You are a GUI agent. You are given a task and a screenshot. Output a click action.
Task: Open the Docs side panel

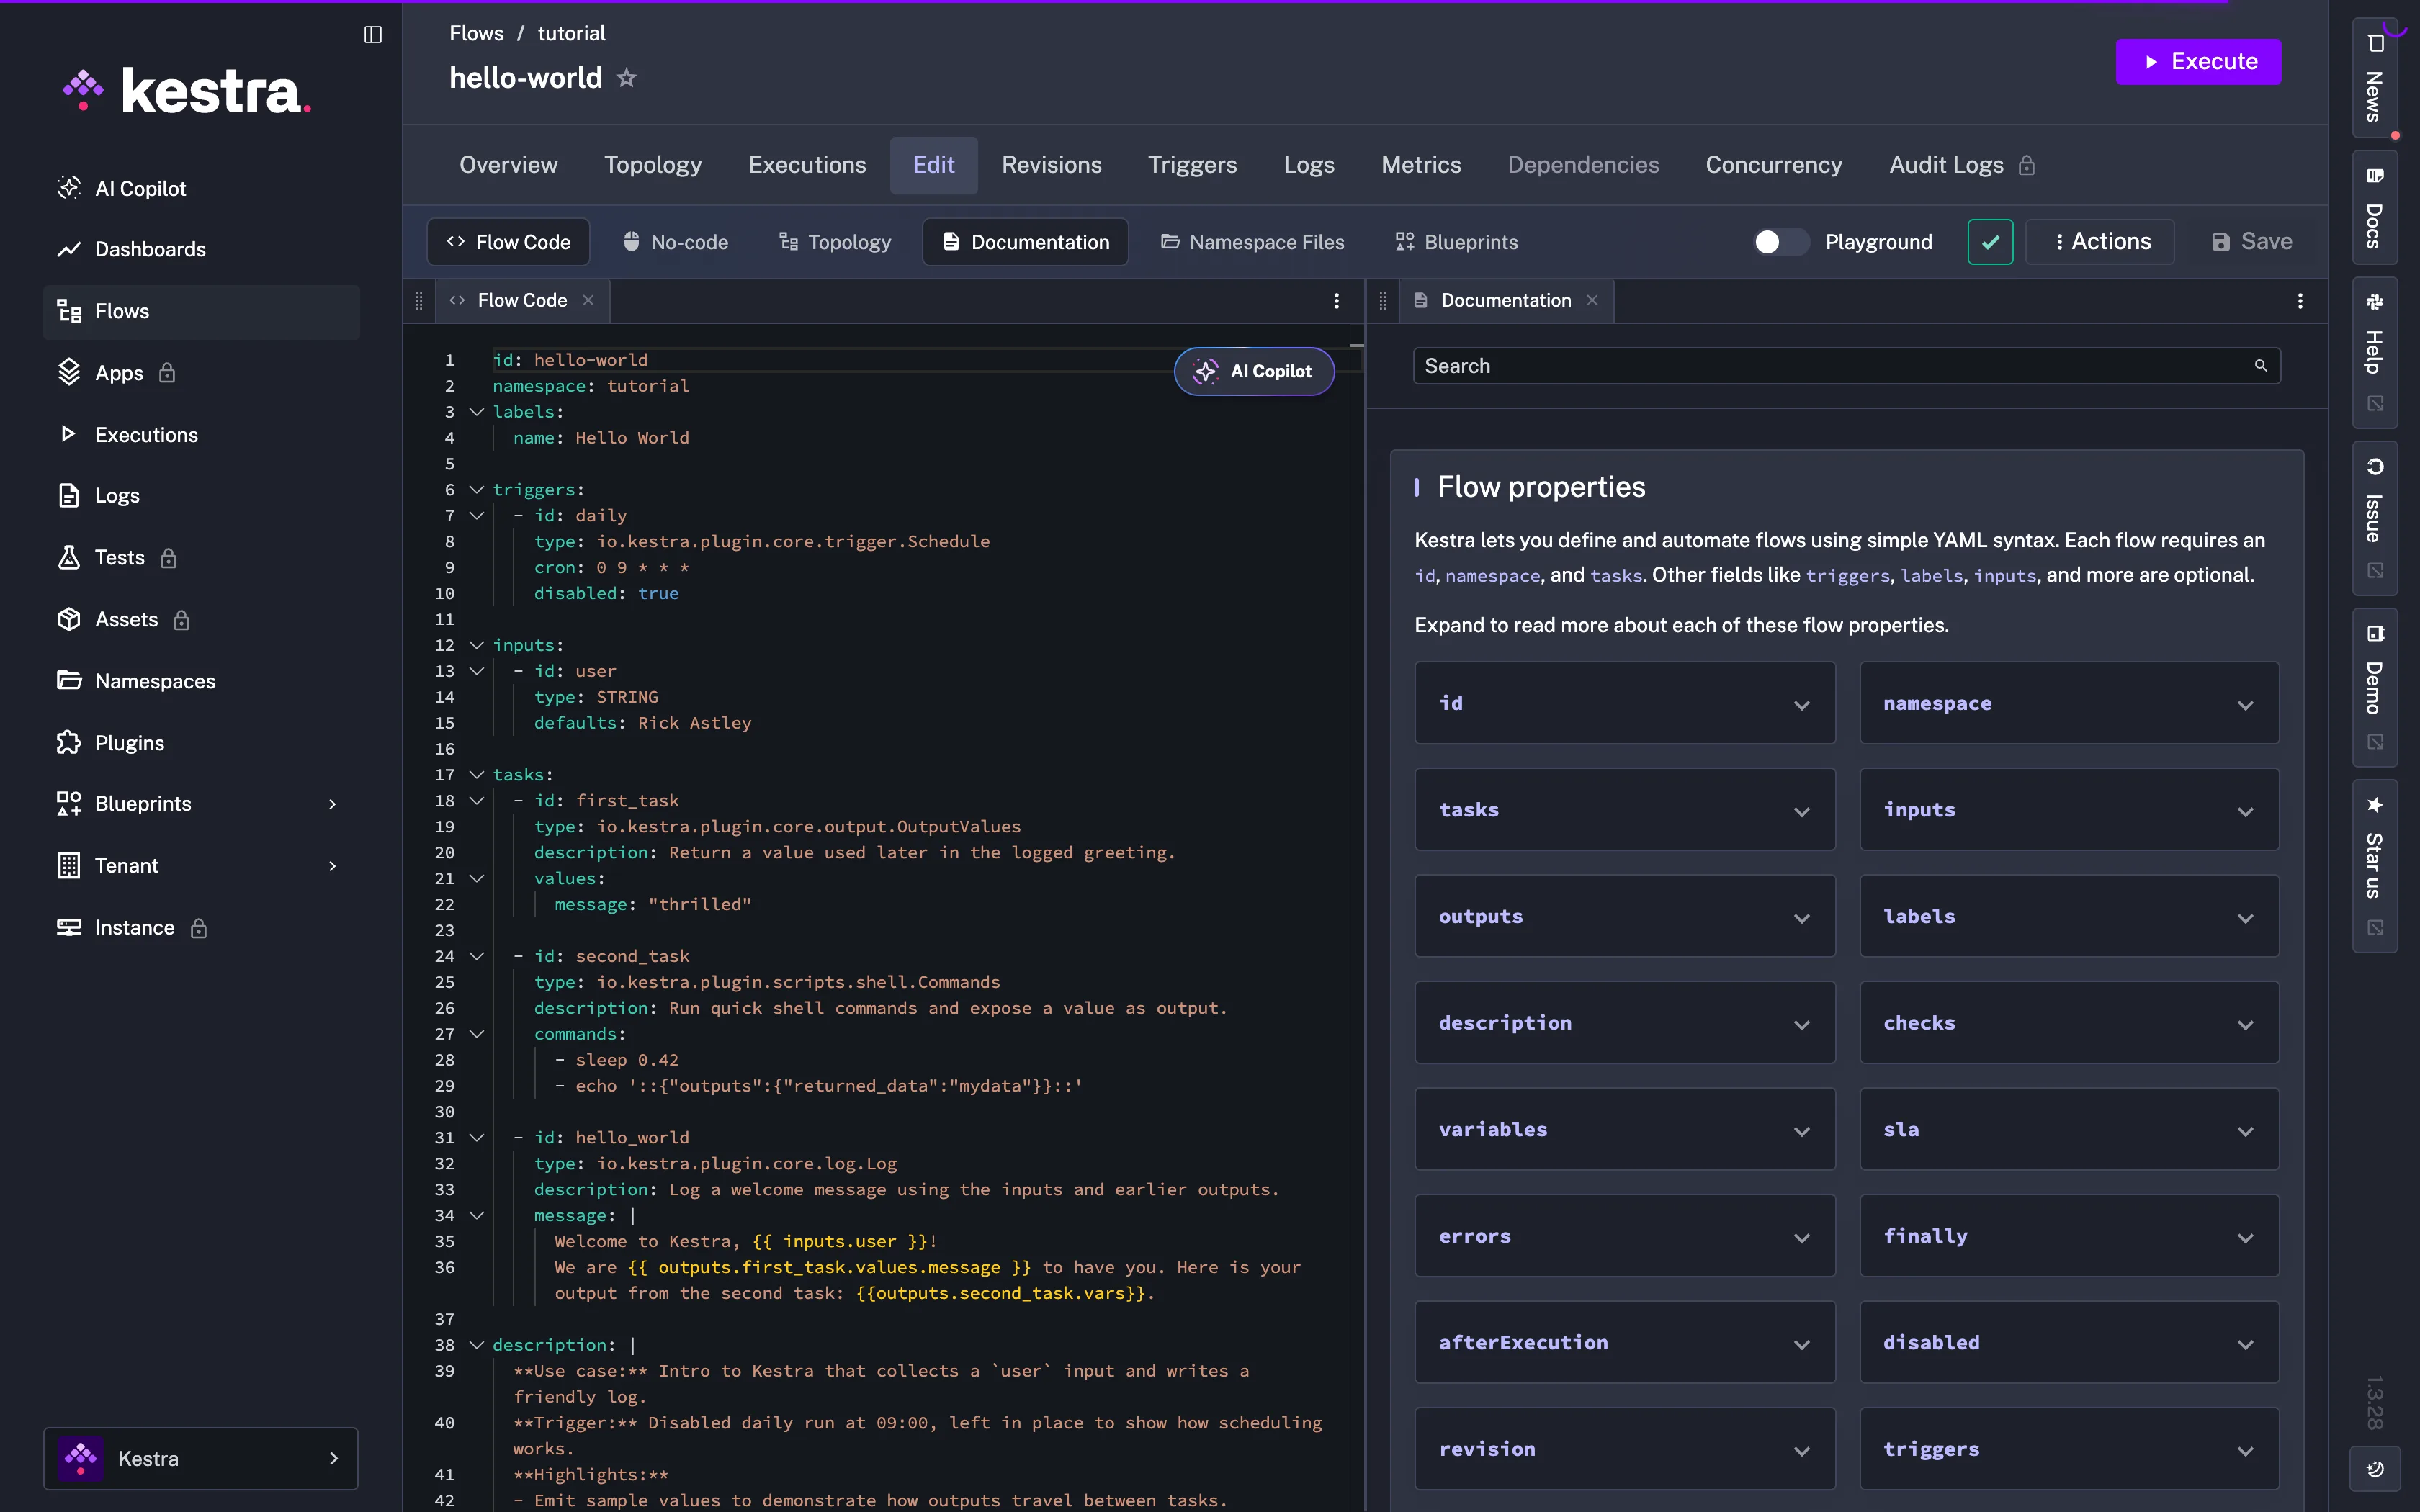click(x=2374, y=208)
